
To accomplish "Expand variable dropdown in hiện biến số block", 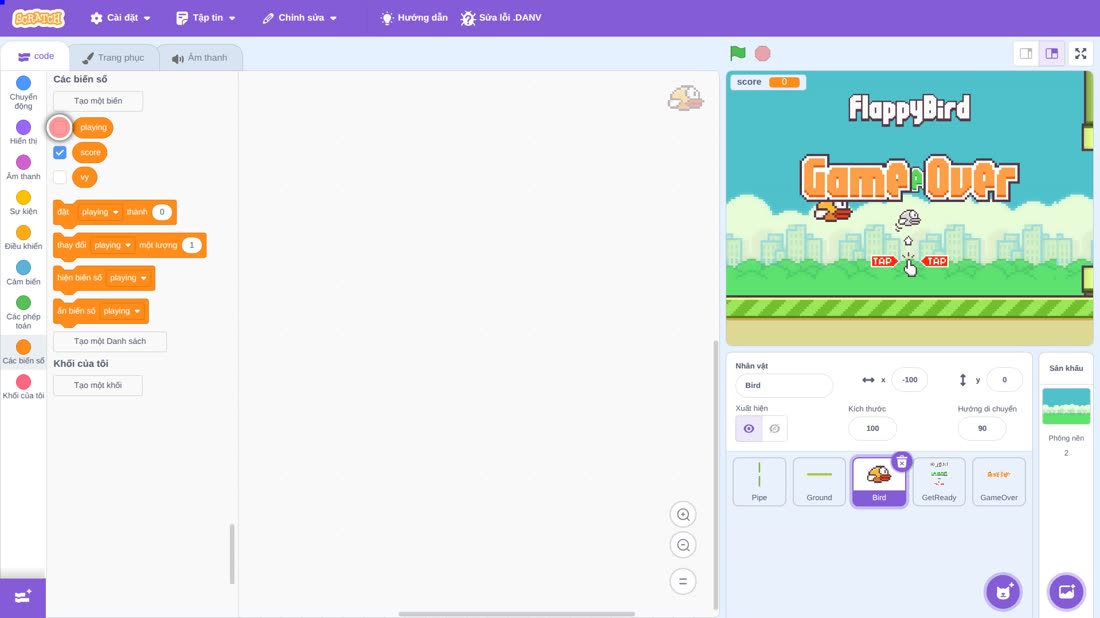I will click(128, 278).
